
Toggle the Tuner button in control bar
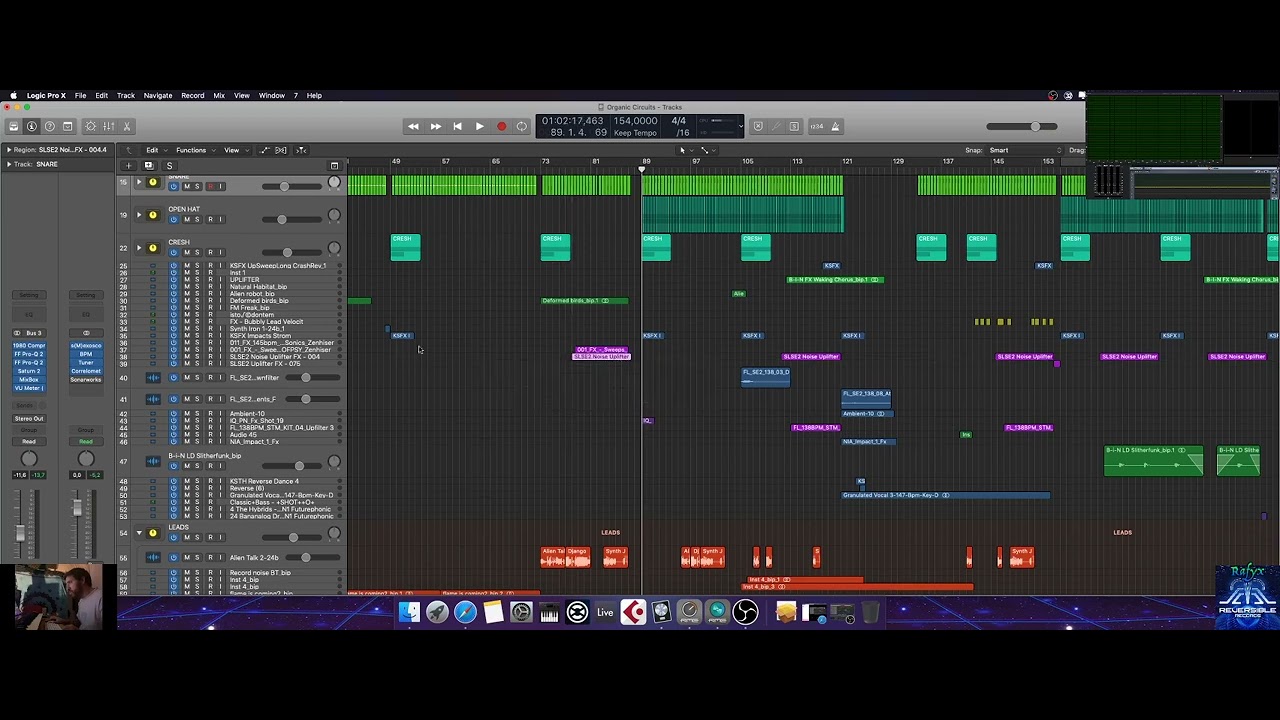pos(776,126)
